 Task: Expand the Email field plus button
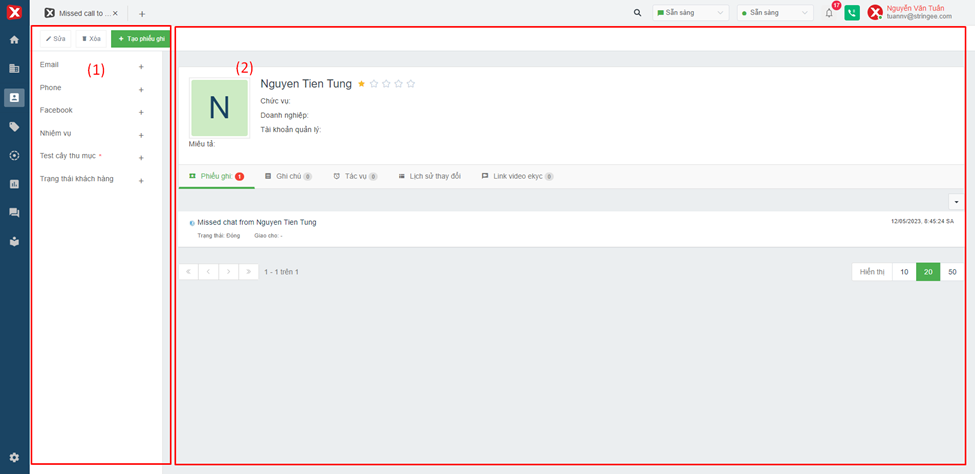(141, 67)
